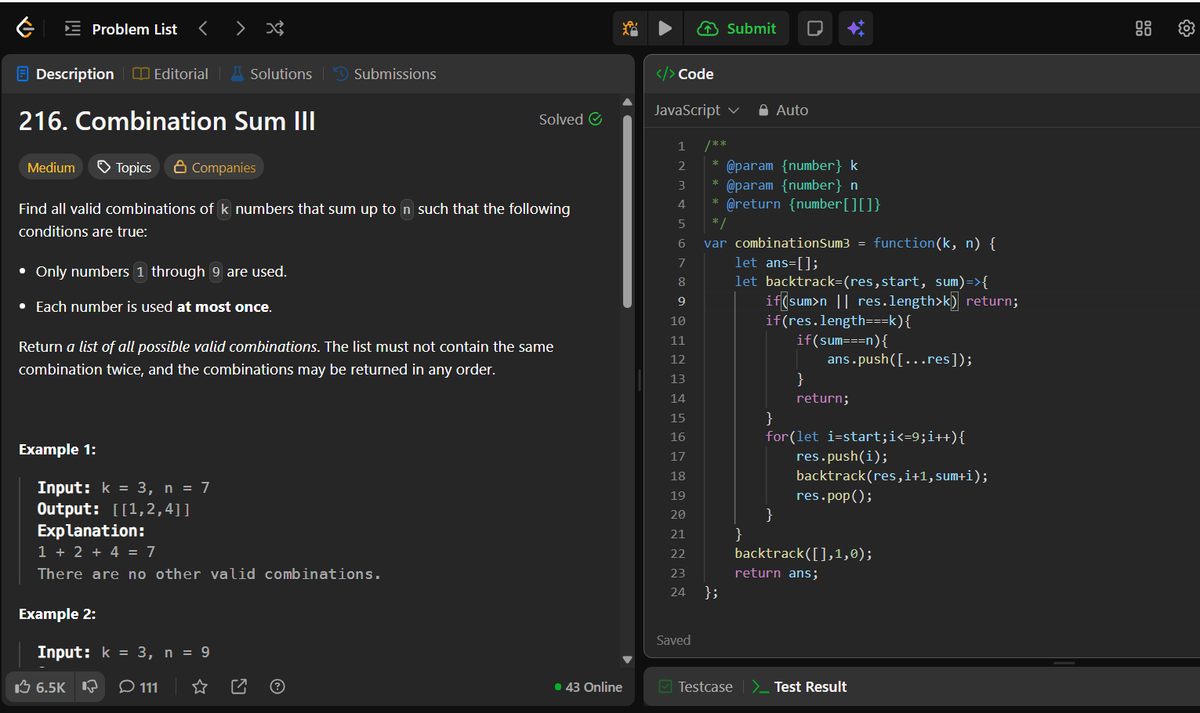
Task: Click the description panel scrollbar down arrow
Action: point(627,658)
